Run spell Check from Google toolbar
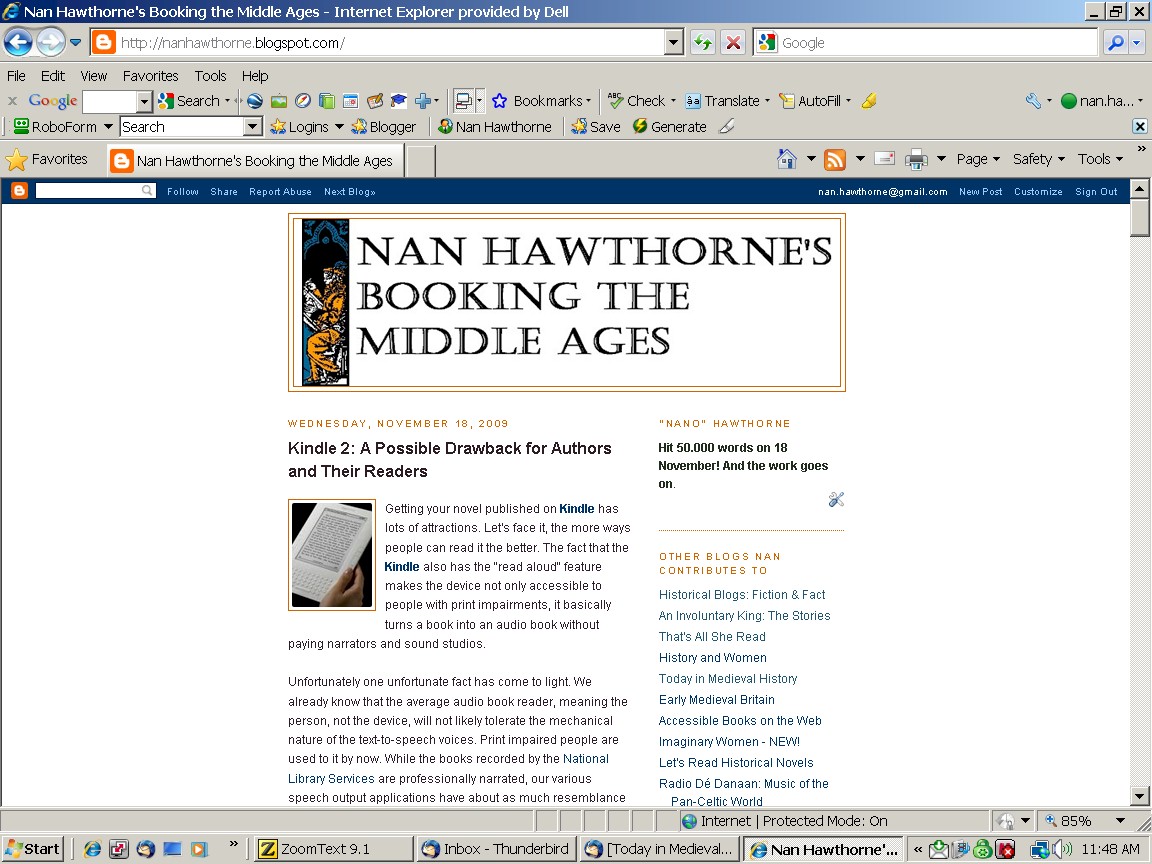Viewport: 1152px width, 864px height. 638,101
